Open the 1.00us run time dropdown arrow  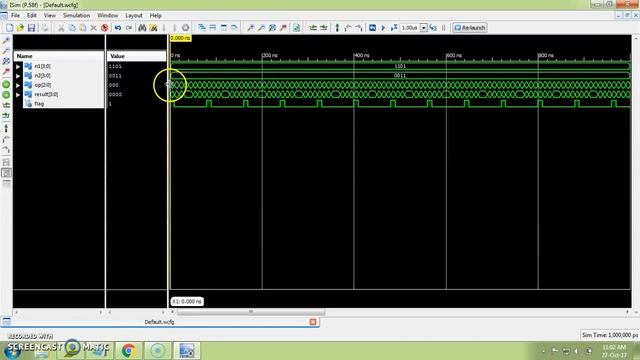coord(424,28)
